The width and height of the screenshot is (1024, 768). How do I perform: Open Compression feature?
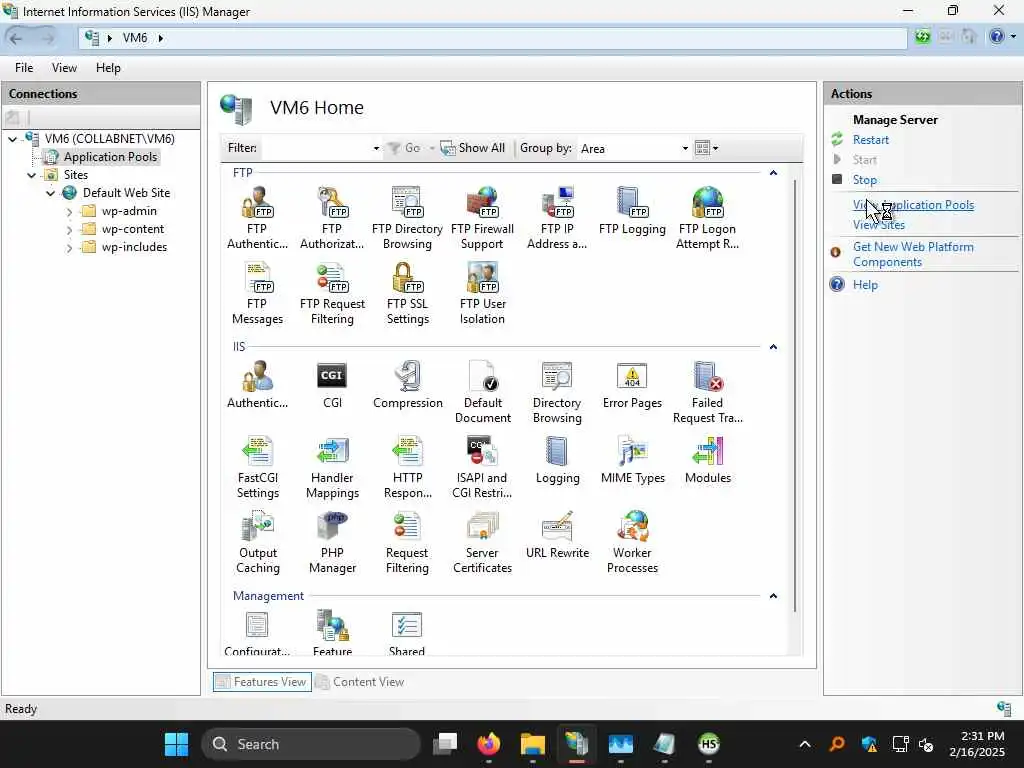408,385
